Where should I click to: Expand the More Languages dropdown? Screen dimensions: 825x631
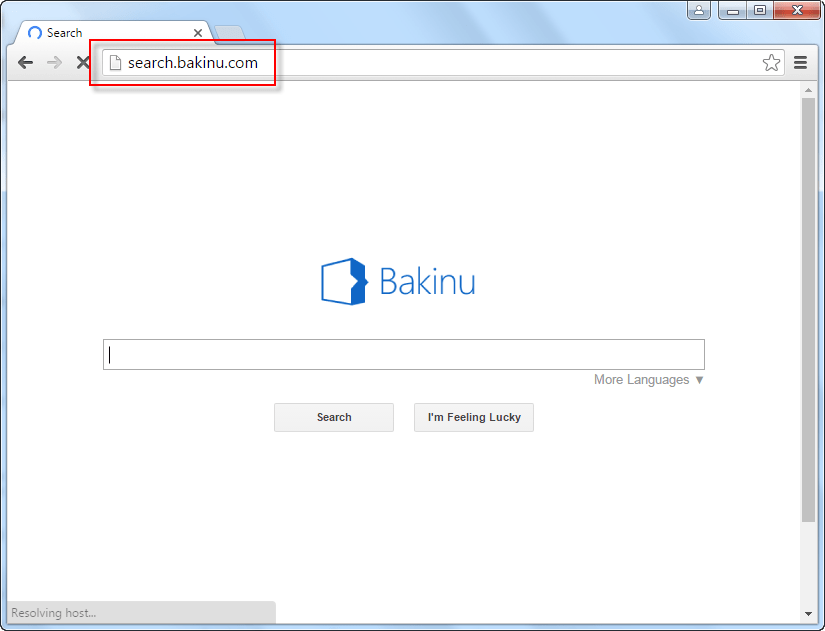648,379
